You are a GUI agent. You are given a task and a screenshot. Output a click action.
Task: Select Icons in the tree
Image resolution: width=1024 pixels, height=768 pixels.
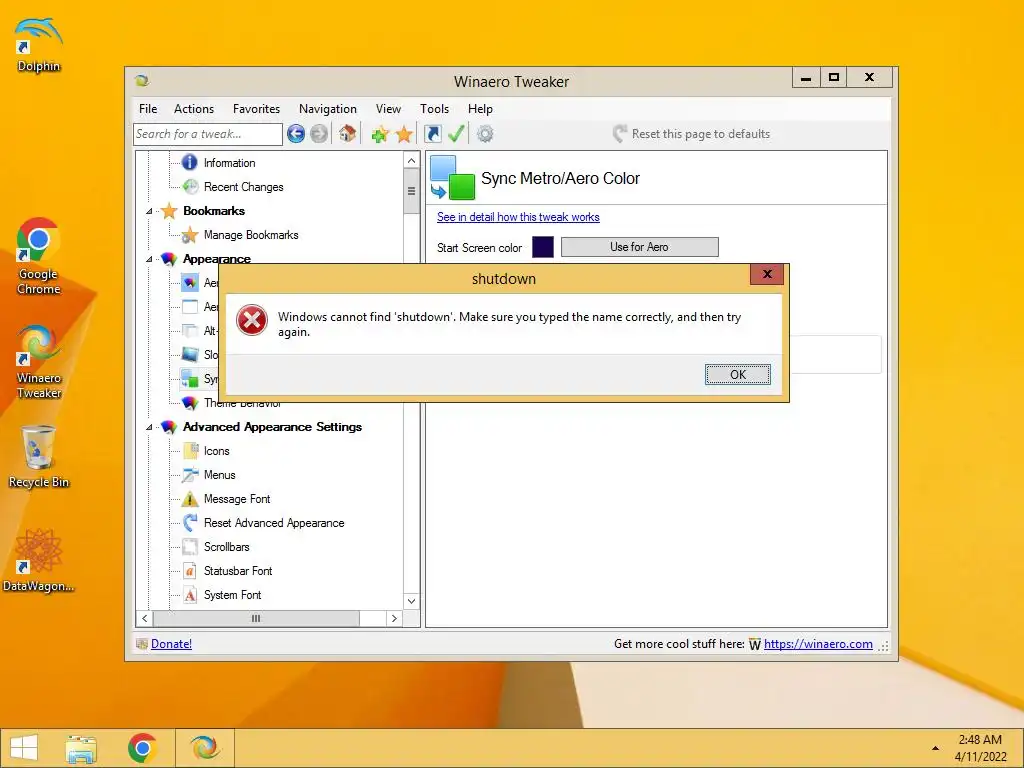[216, 451]
